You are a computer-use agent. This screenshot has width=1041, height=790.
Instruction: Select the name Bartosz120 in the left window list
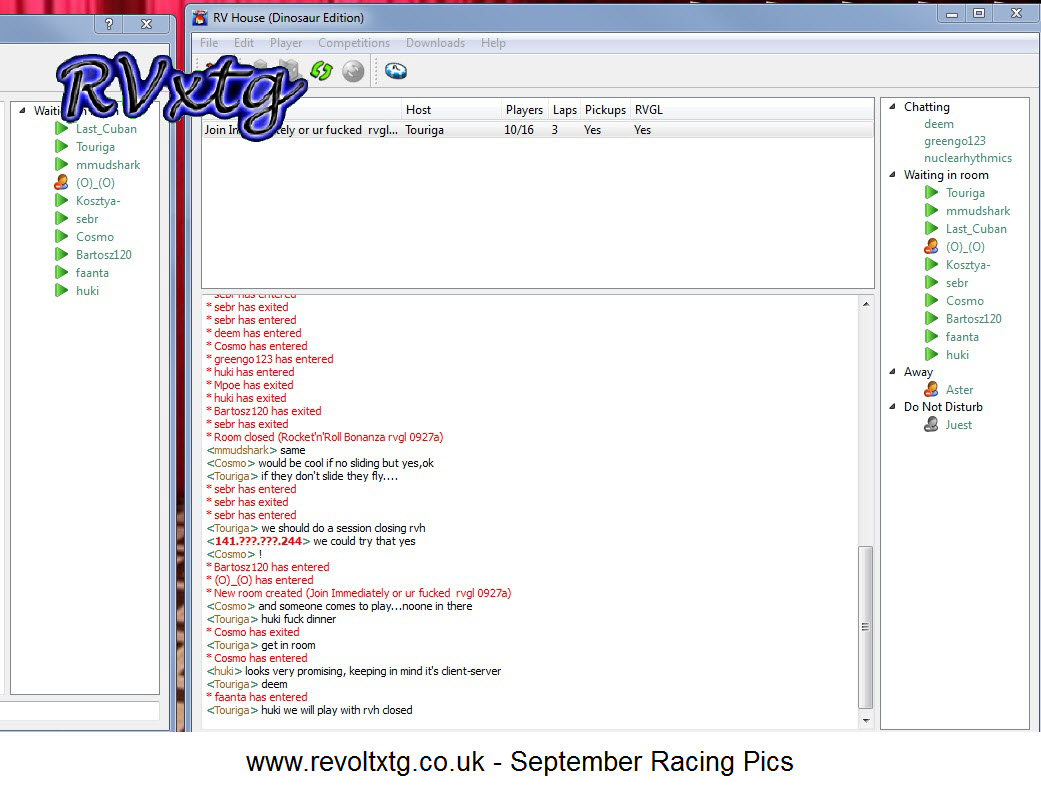click(104, 255)
